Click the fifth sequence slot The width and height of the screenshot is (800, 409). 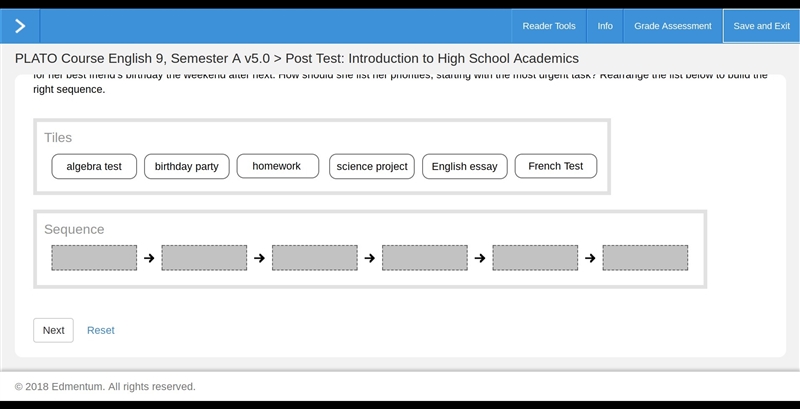[535, 258]
